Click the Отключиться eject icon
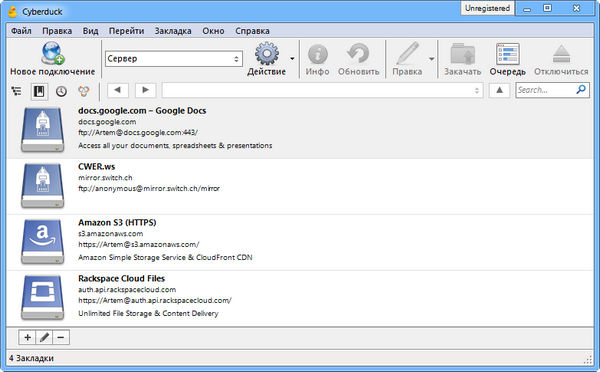Viewport: 600px width, 372px height. [x=561, y=54]
